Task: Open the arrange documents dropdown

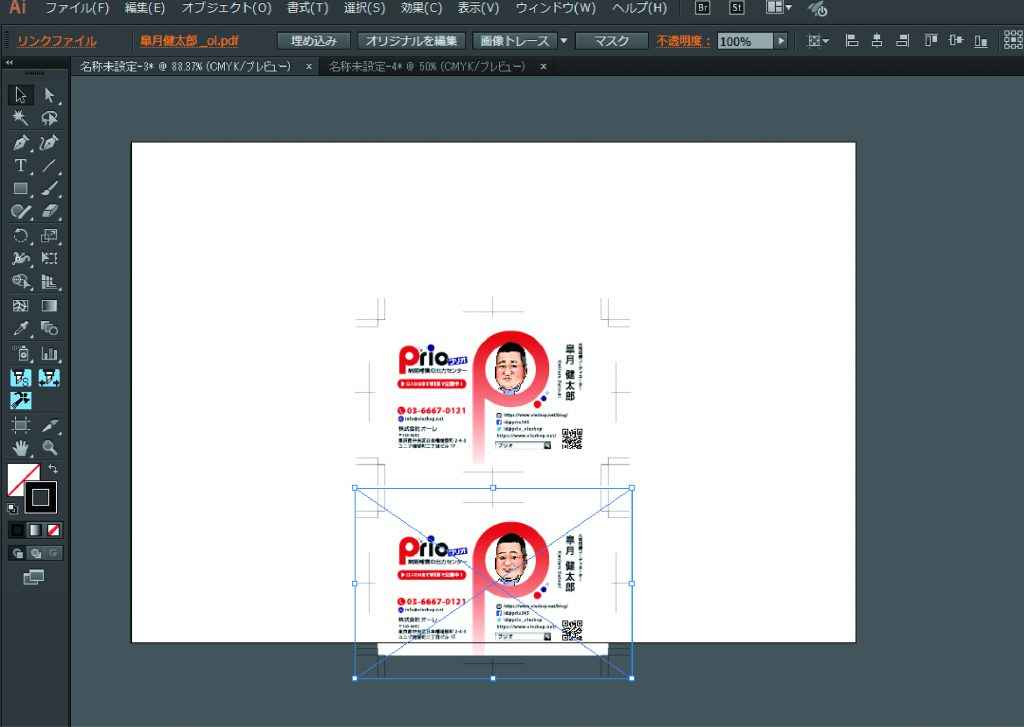Action: (x=779, y=8)
